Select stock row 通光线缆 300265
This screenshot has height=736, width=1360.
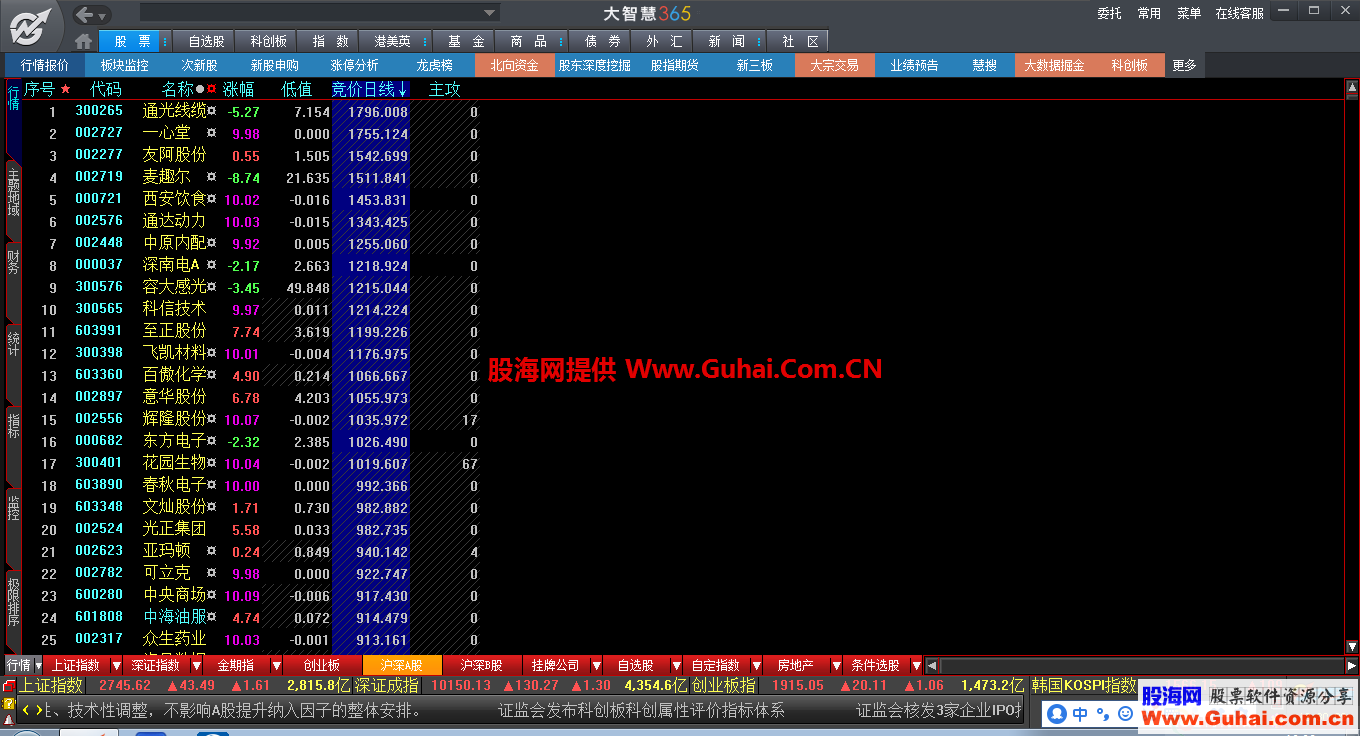251,112
